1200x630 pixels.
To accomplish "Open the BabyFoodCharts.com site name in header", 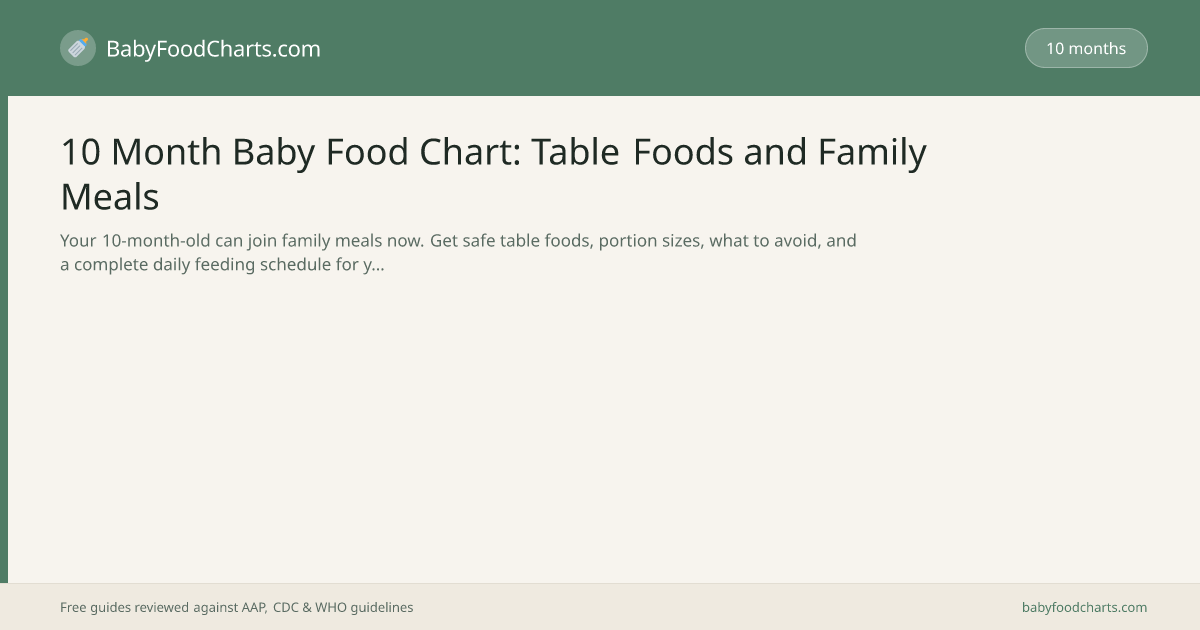I will 213,48.
